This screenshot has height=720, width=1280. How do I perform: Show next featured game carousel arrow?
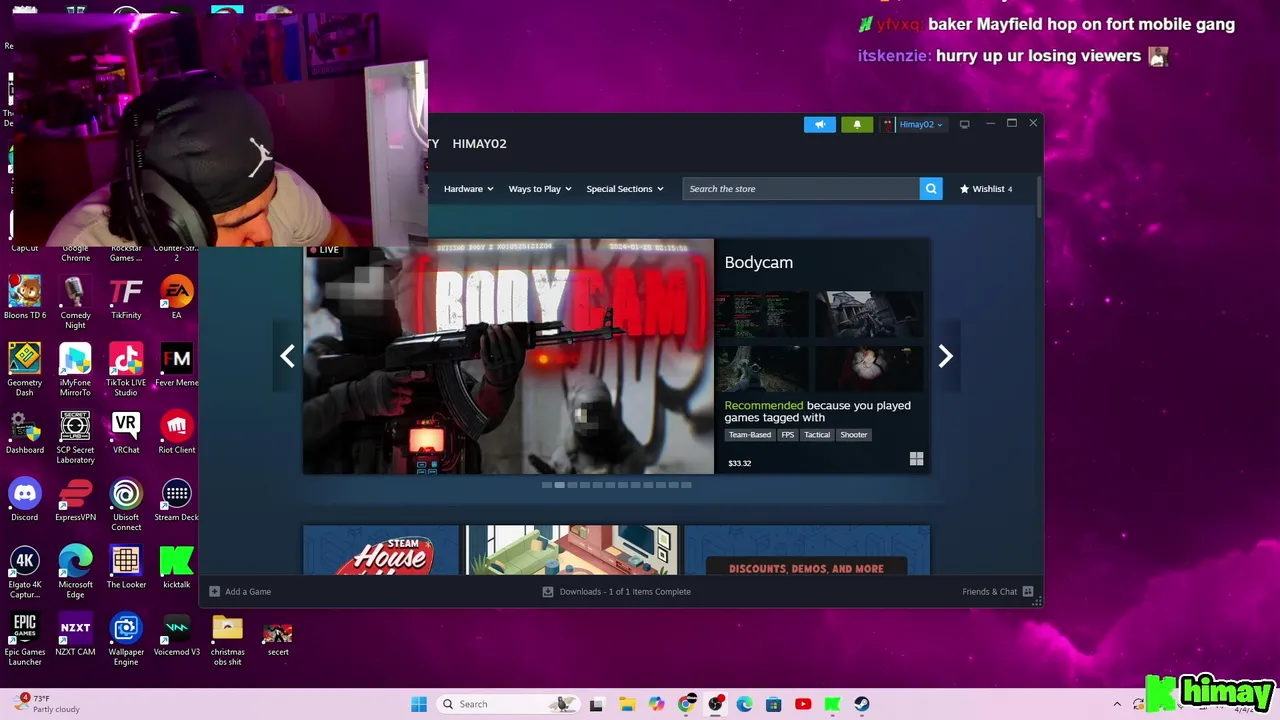tap(946, 356)
